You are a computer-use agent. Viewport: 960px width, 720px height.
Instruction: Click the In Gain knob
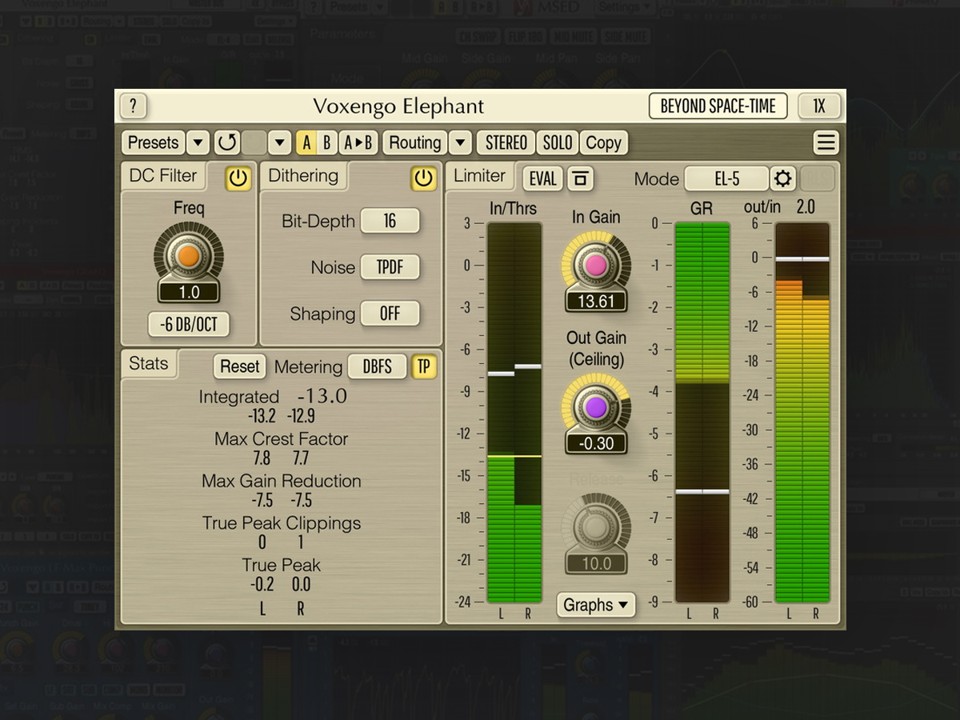pos(596,265)
